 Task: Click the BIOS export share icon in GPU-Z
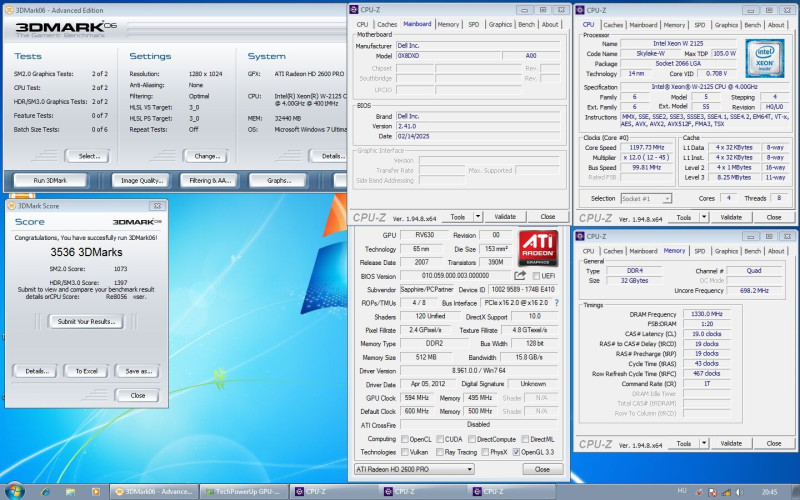[x=521, y=275]
